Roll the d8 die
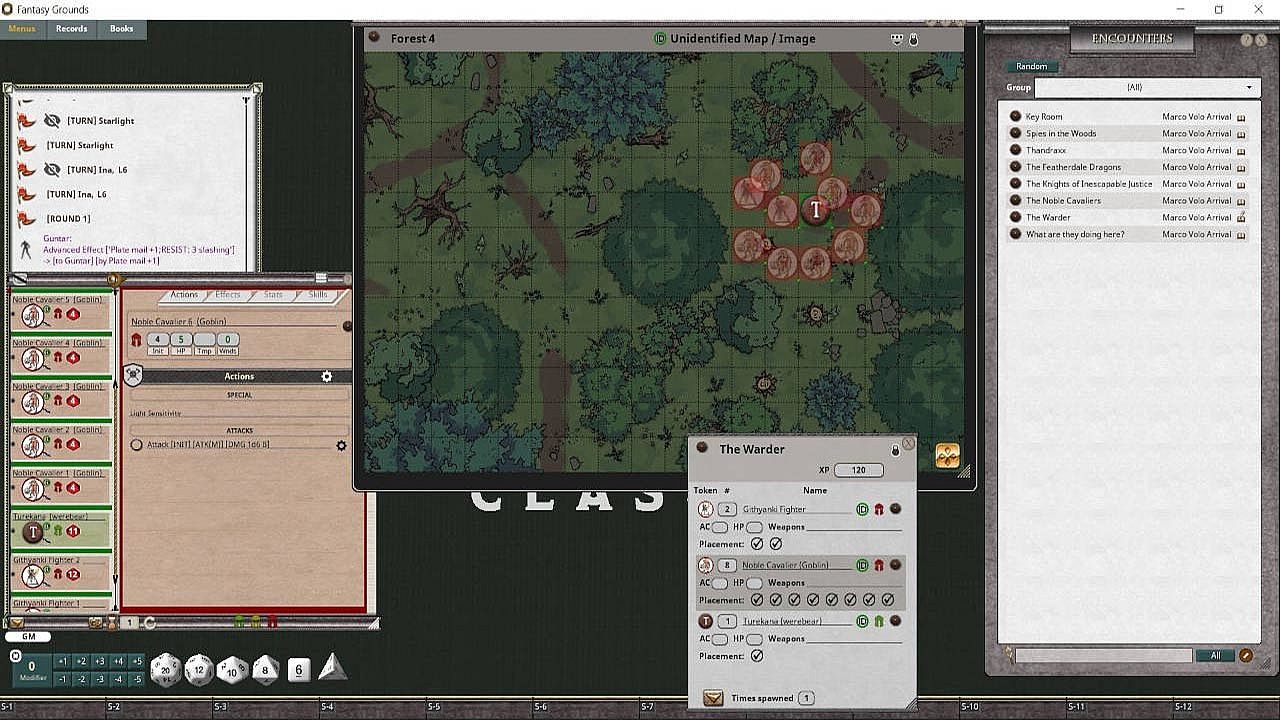1280x720 pixels. point(265,670)
